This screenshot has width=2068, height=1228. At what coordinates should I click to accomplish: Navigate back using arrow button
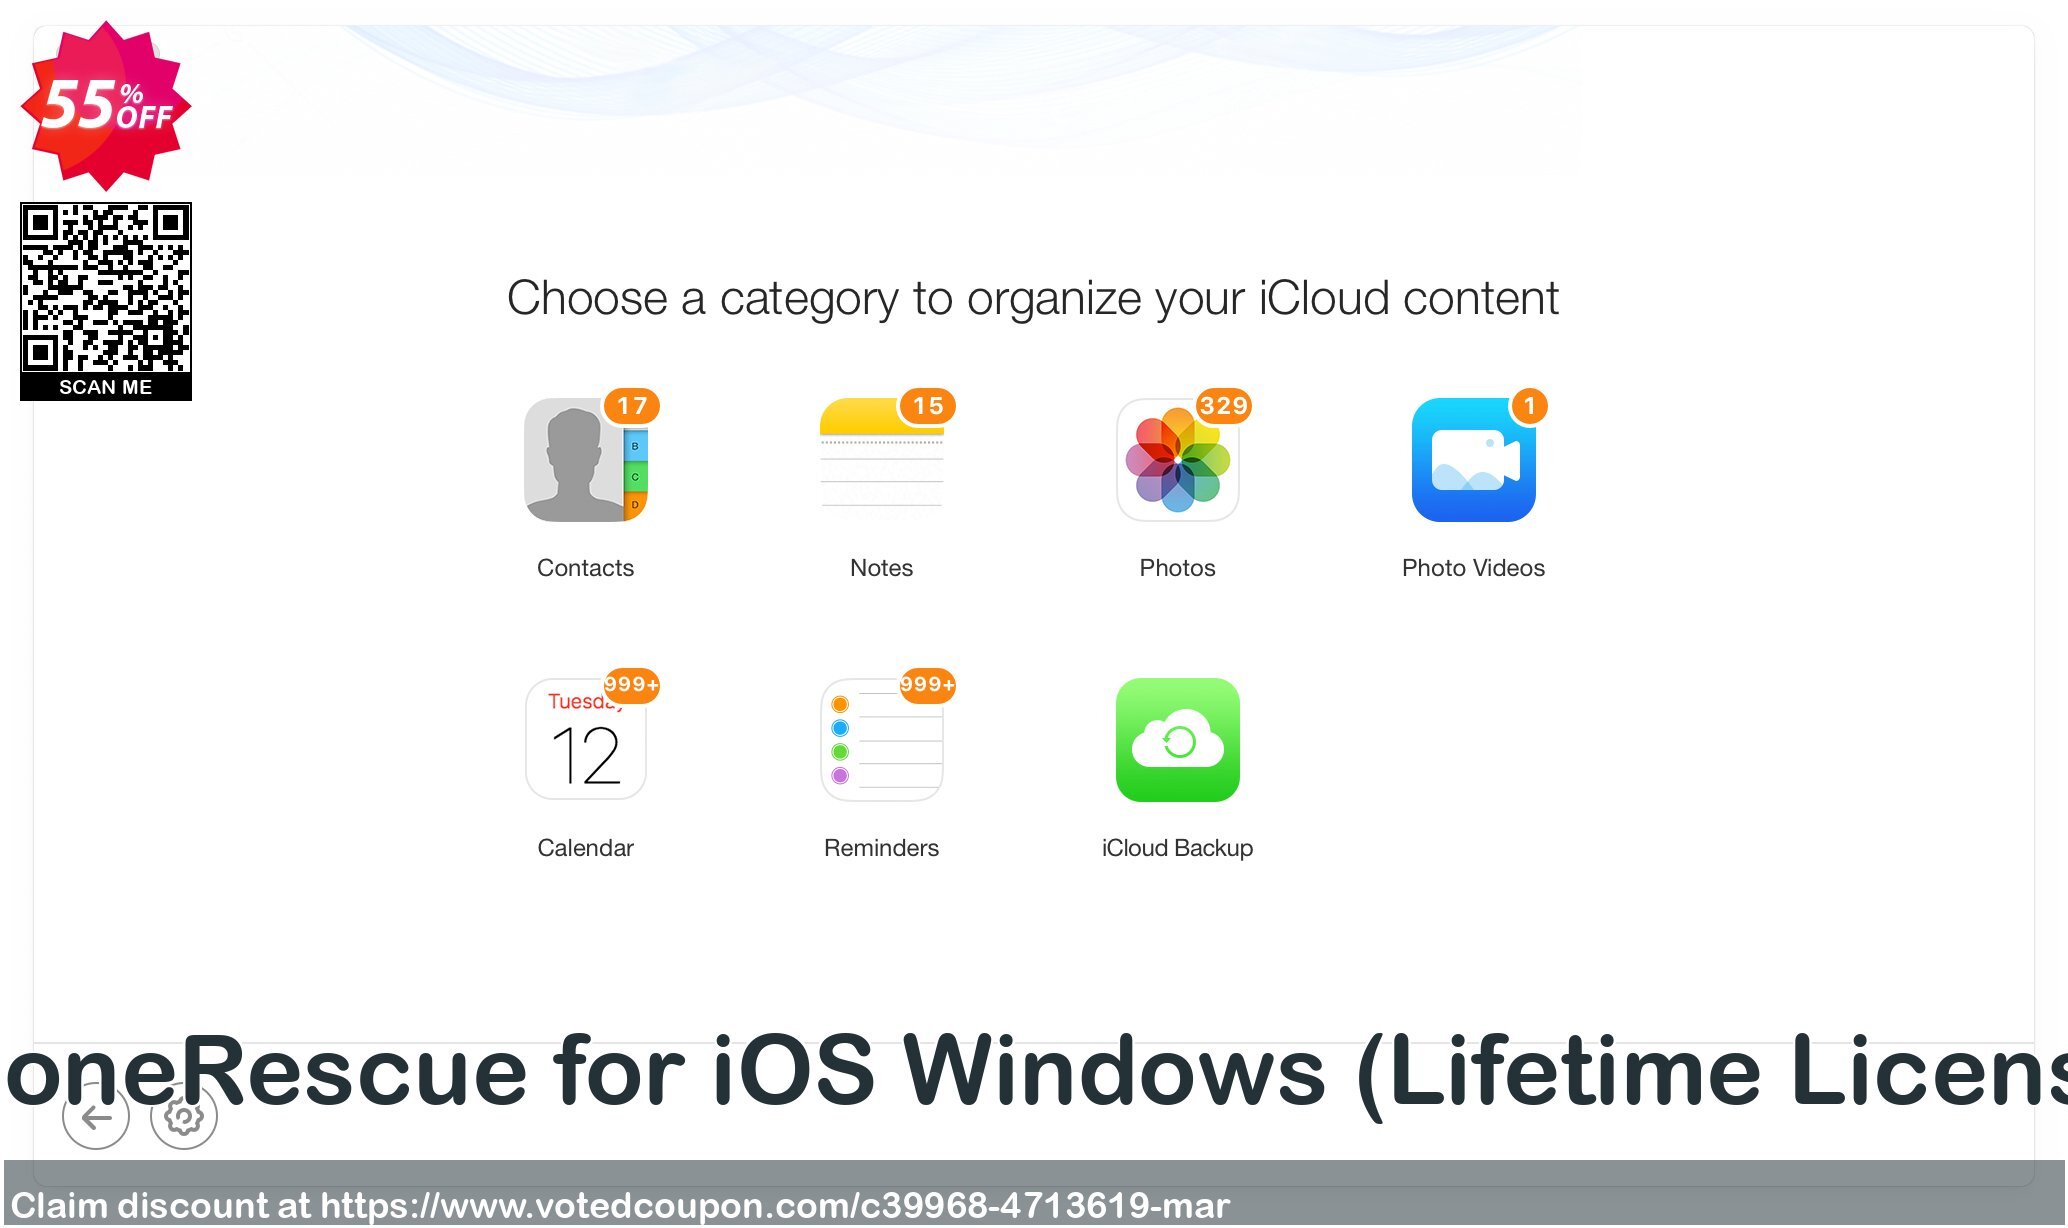[95, 1118]
